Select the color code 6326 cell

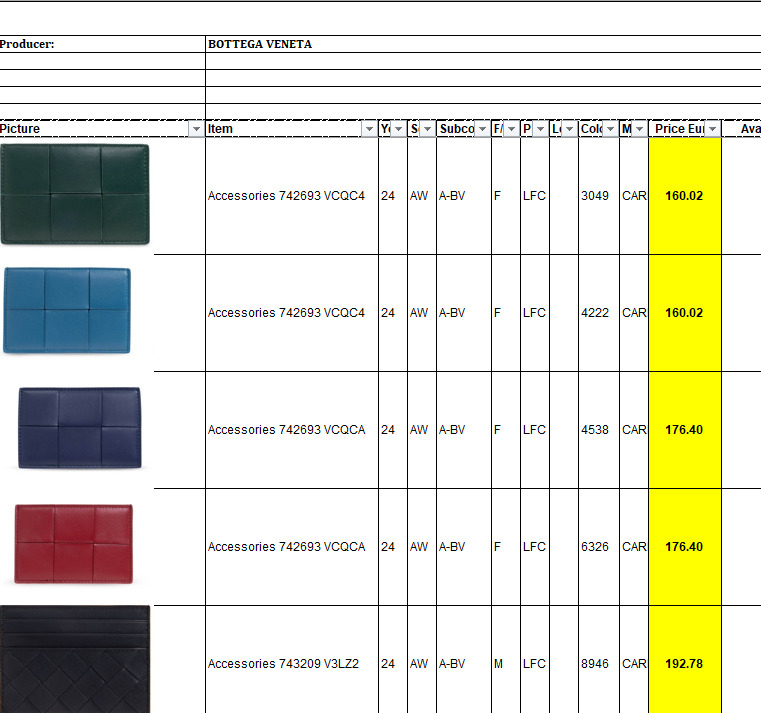[x=598, y=547]
